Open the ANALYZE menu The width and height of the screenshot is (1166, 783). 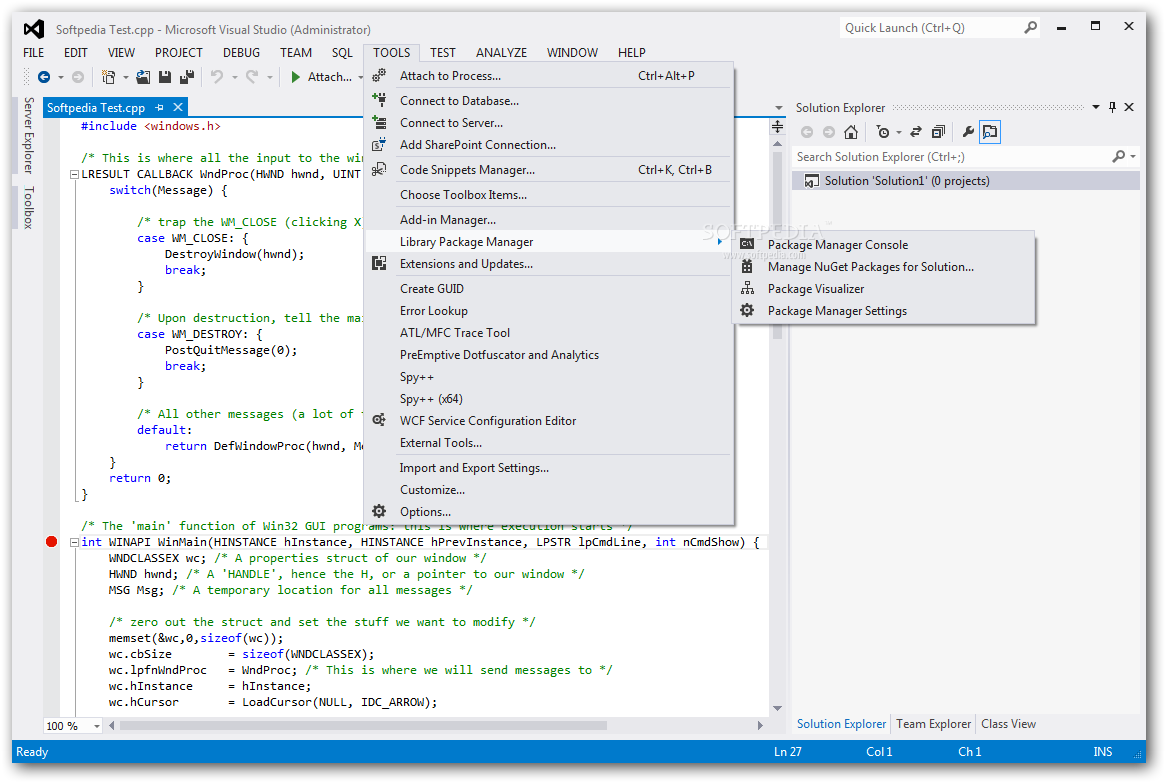pyautogui.click(x=501, y=53)
